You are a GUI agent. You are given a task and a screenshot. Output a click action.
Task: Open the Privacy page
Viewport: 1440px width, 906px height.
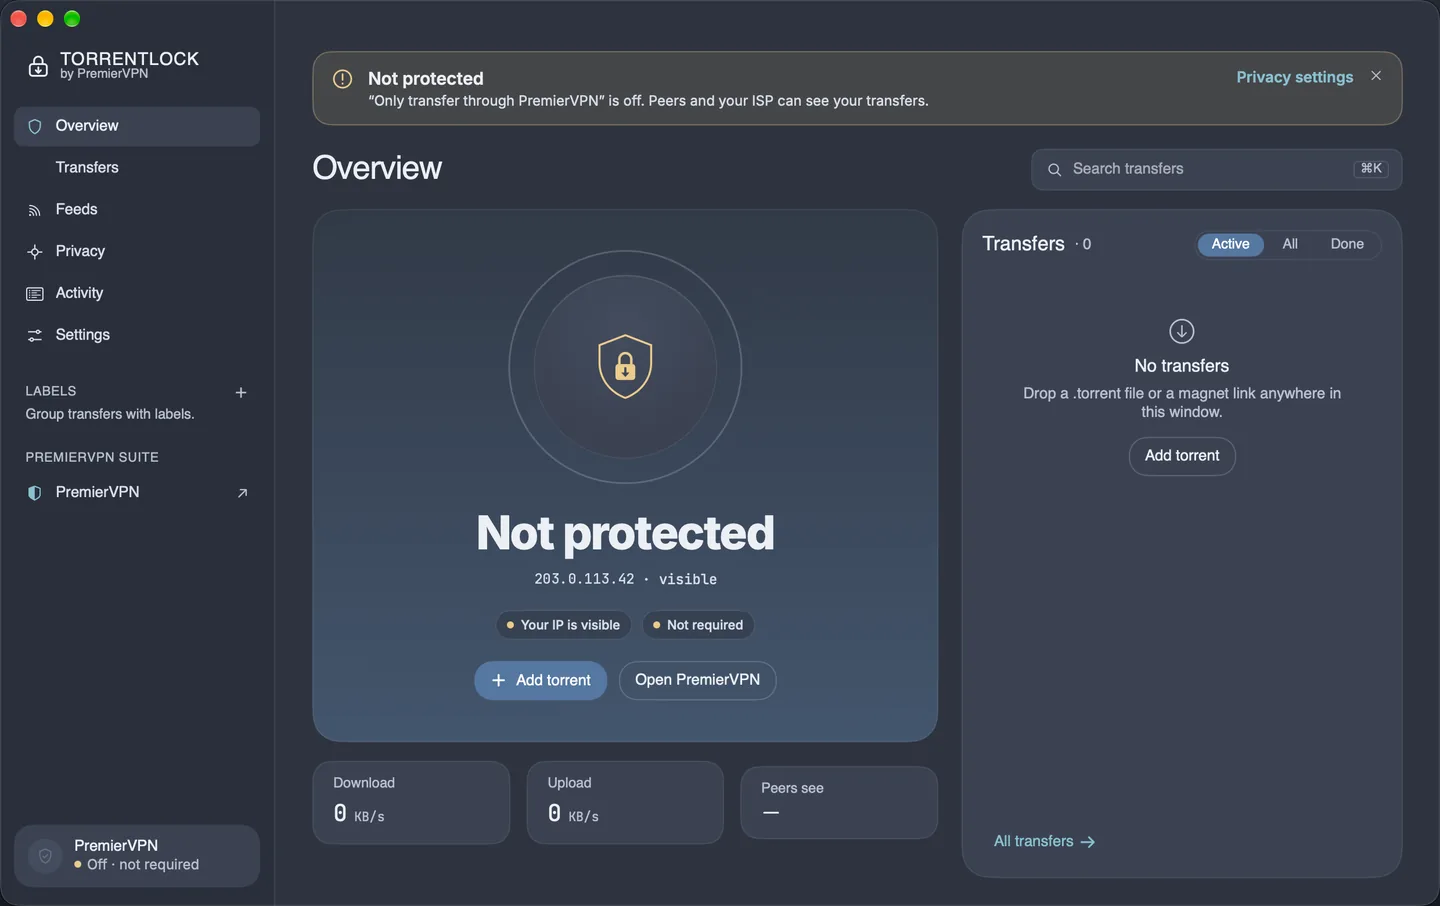pyautogui.click(x=137, y=252)
